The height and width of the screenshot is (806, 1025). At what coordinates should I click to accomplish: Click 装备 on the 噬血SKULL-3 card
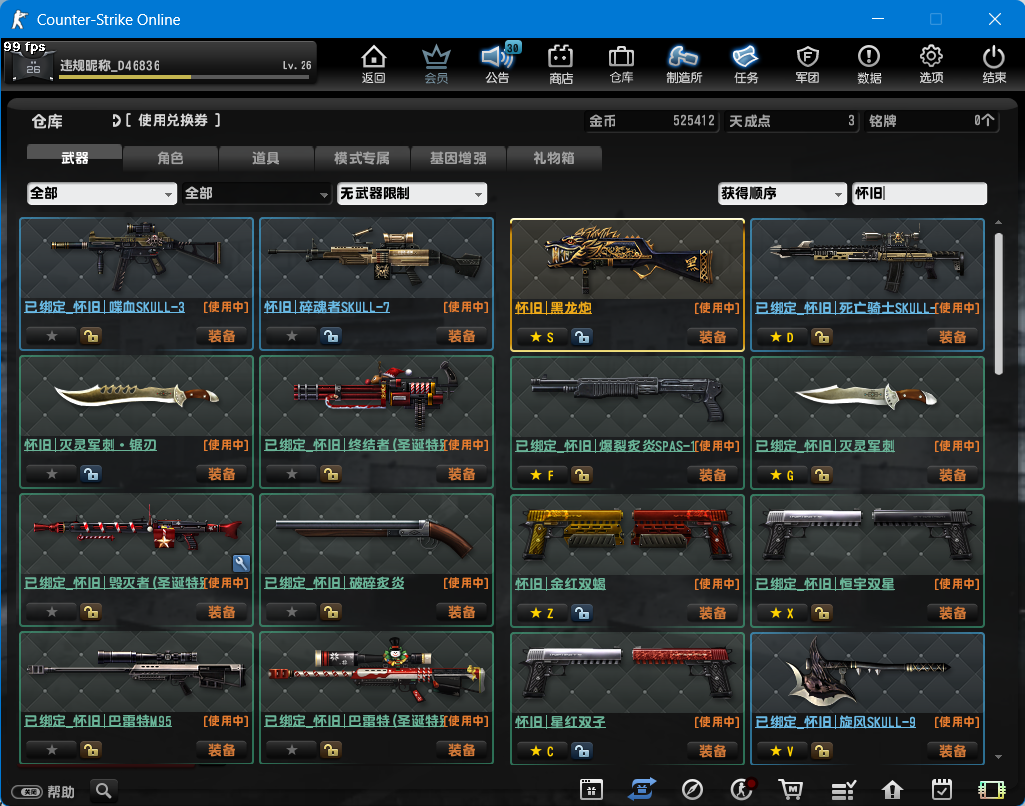[222, 336]
